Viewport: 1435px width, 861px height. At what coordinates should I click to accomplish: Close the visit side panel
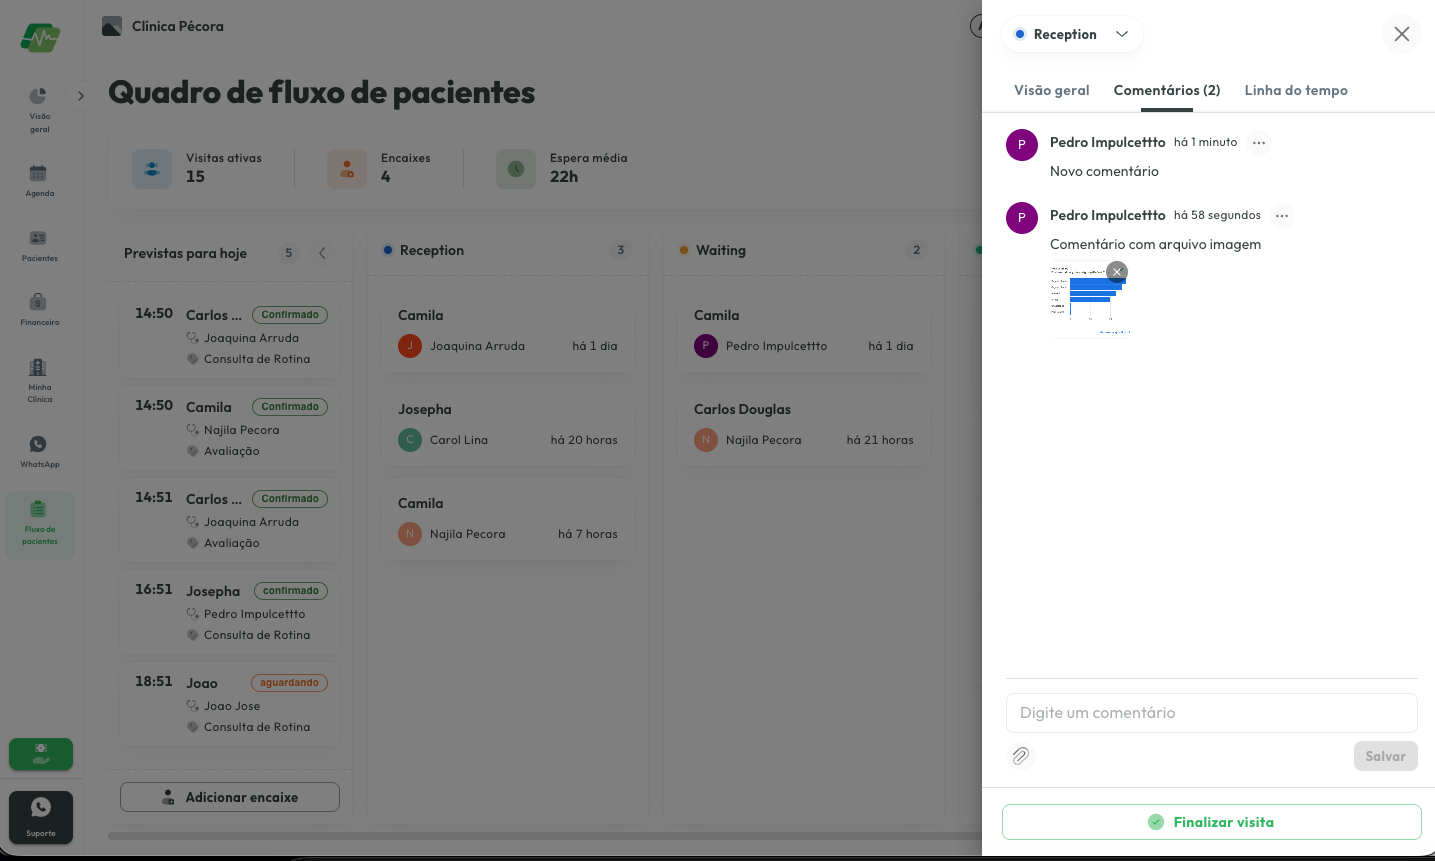pyautogui.click(x=1402, y=34)
